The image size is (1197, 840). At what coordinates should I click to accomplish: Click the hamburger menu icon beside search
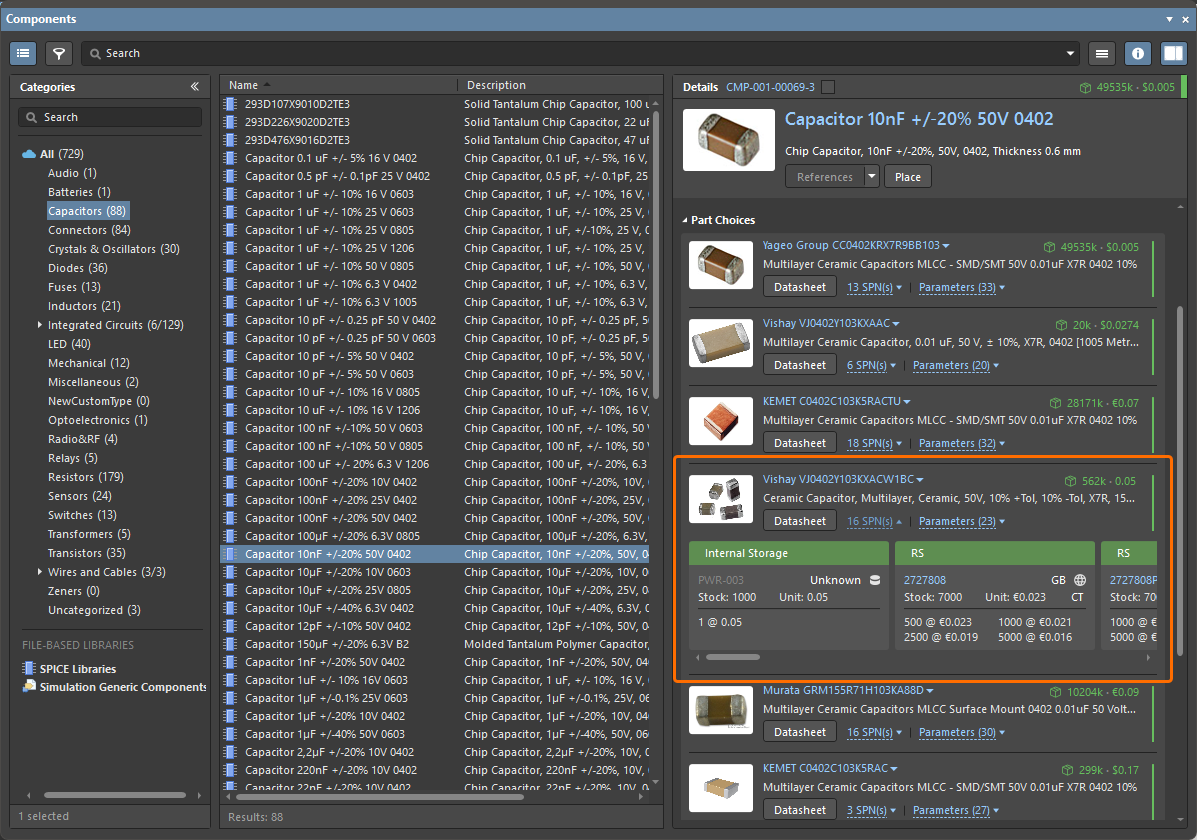[x=1102, y=53]
